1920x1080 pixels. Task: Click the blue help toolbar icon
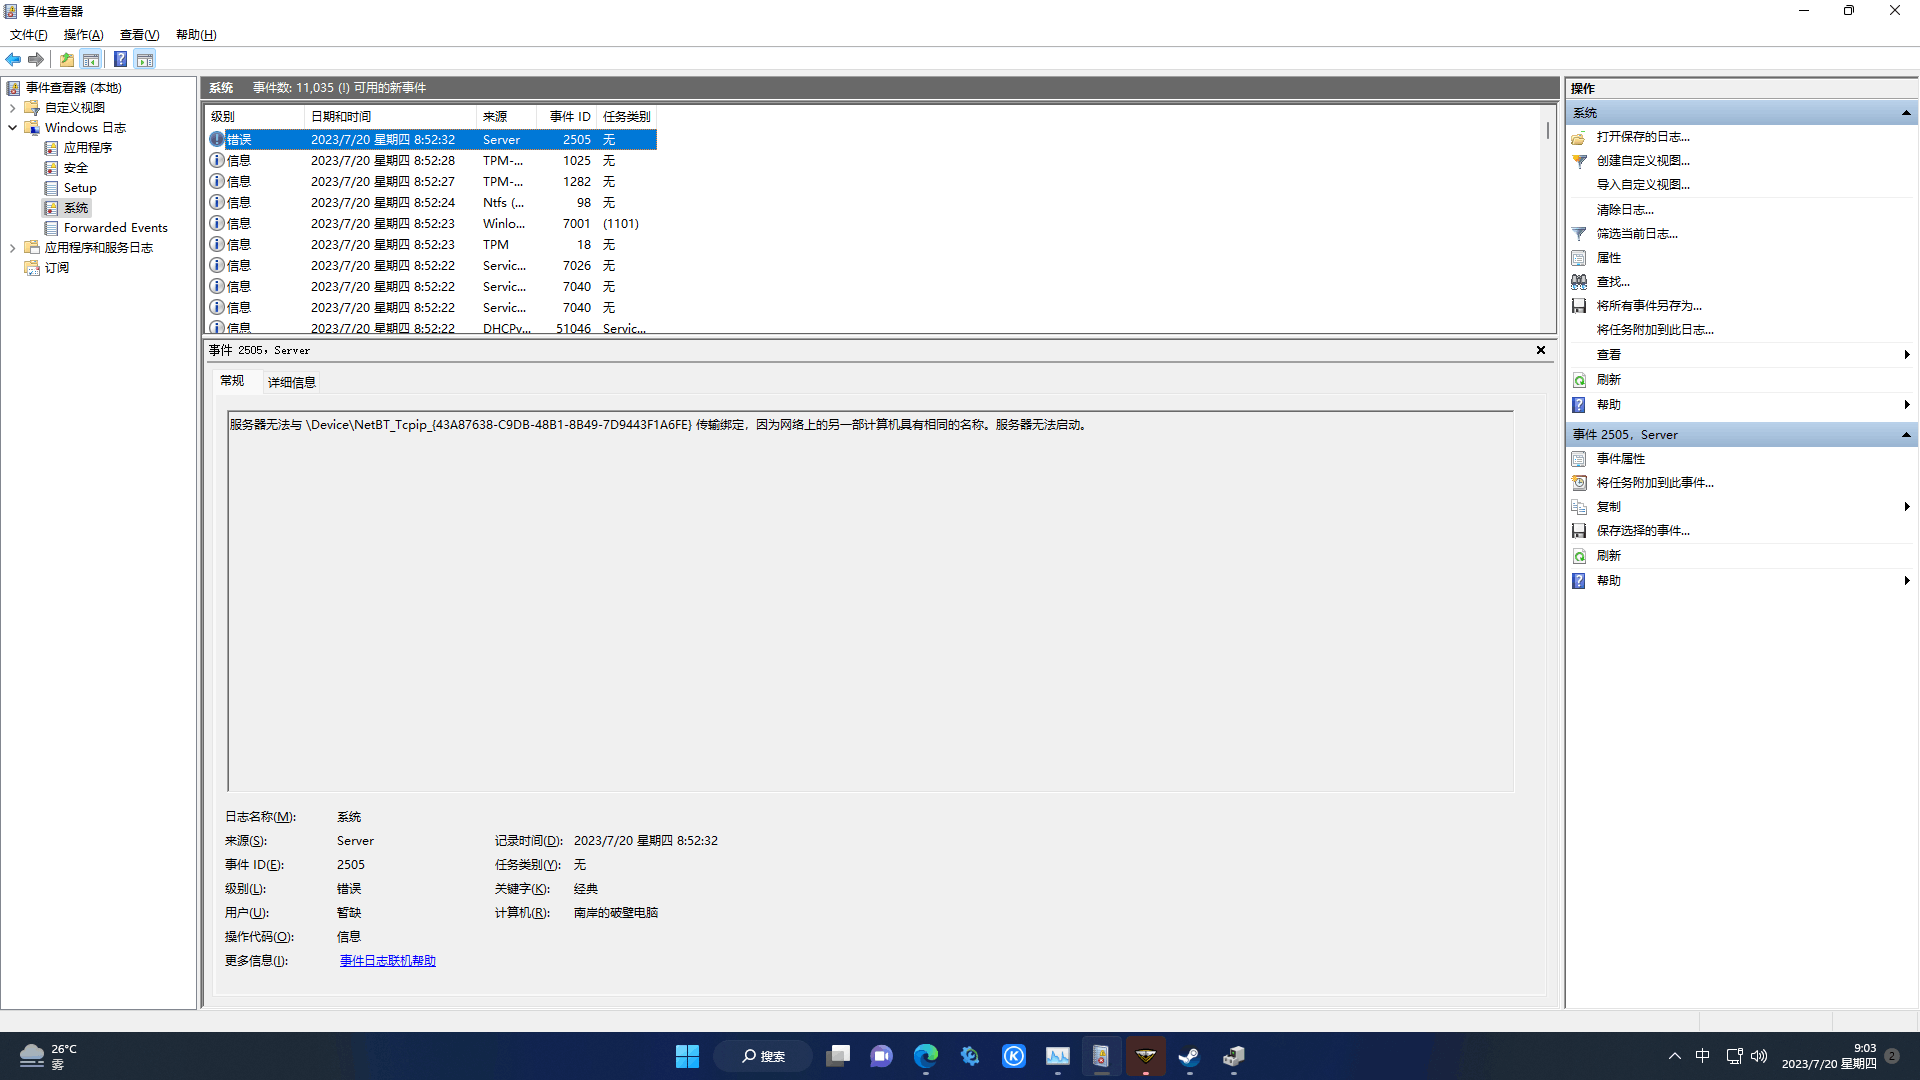[120, 60]
